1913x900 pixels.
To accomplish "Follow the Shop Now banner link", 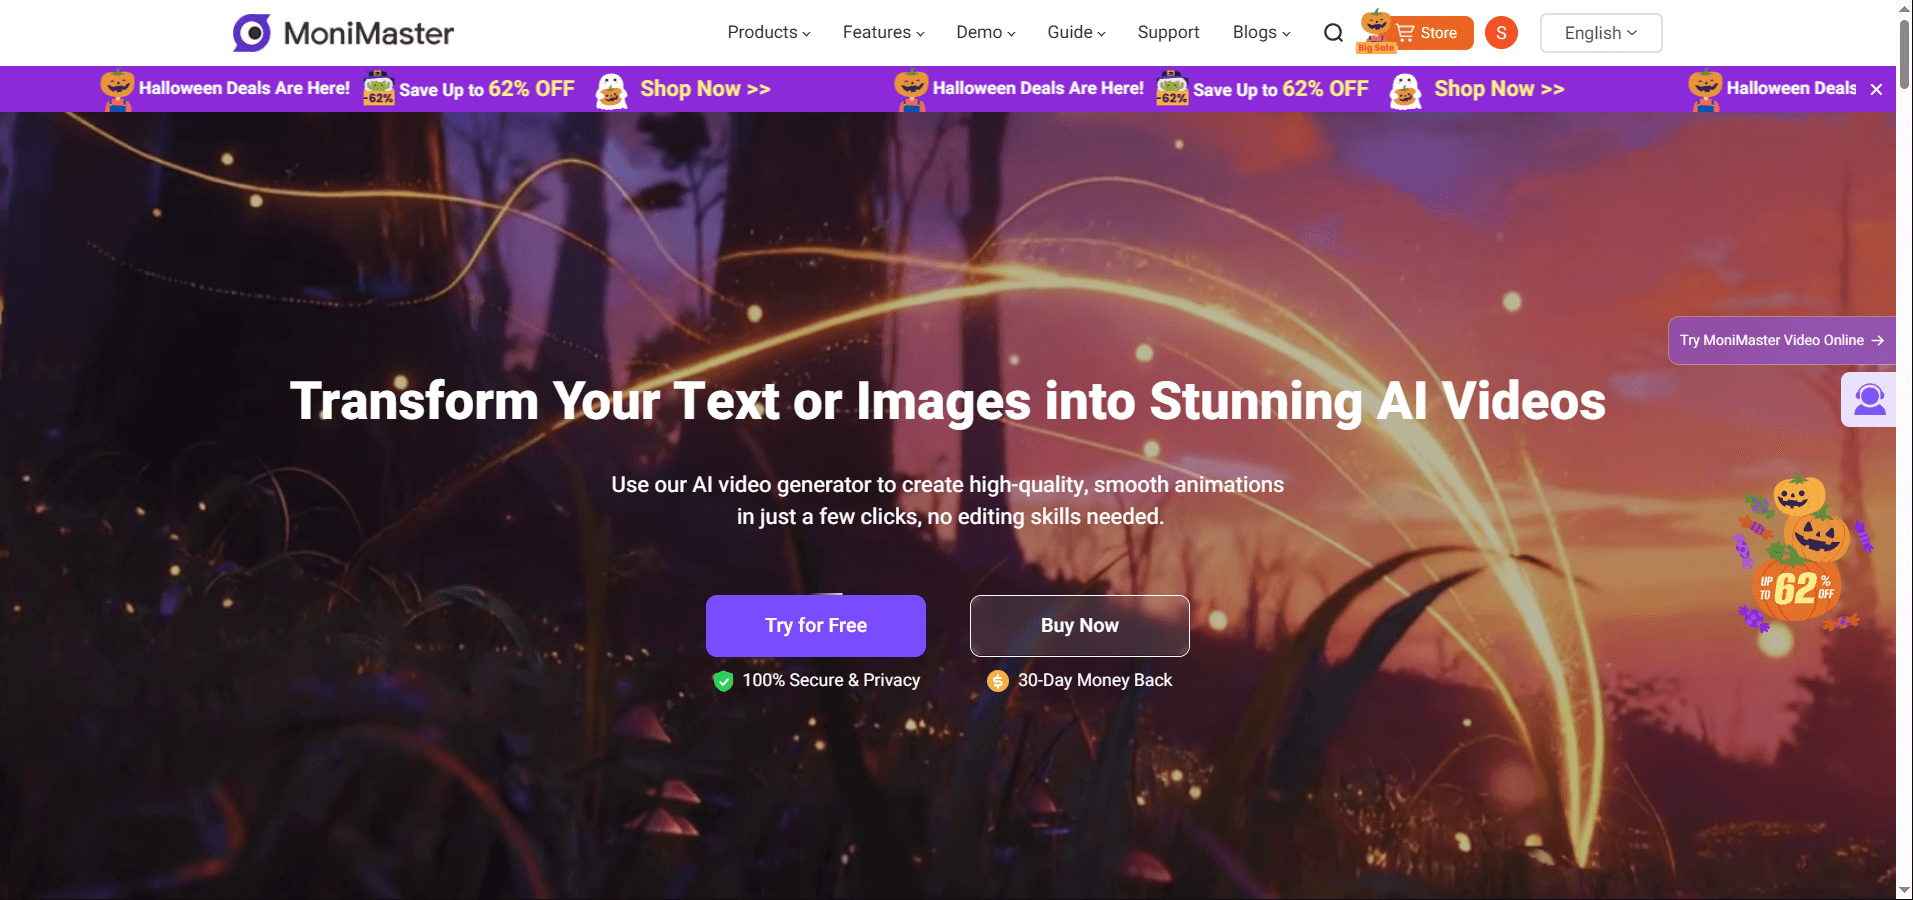I will 704,89.
